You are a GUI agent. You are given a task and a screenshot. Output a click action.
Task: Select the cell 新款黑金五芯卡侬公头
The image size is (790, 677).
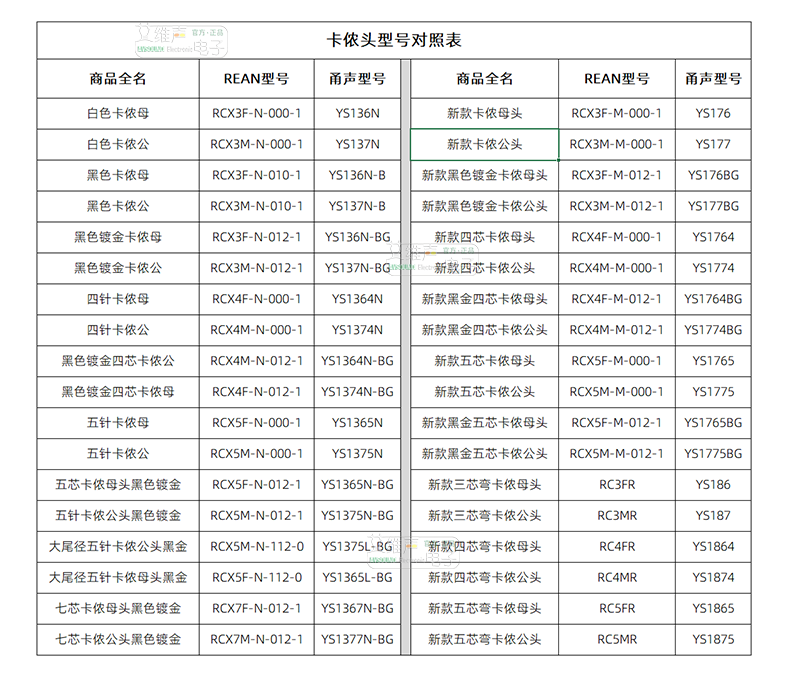485,454
